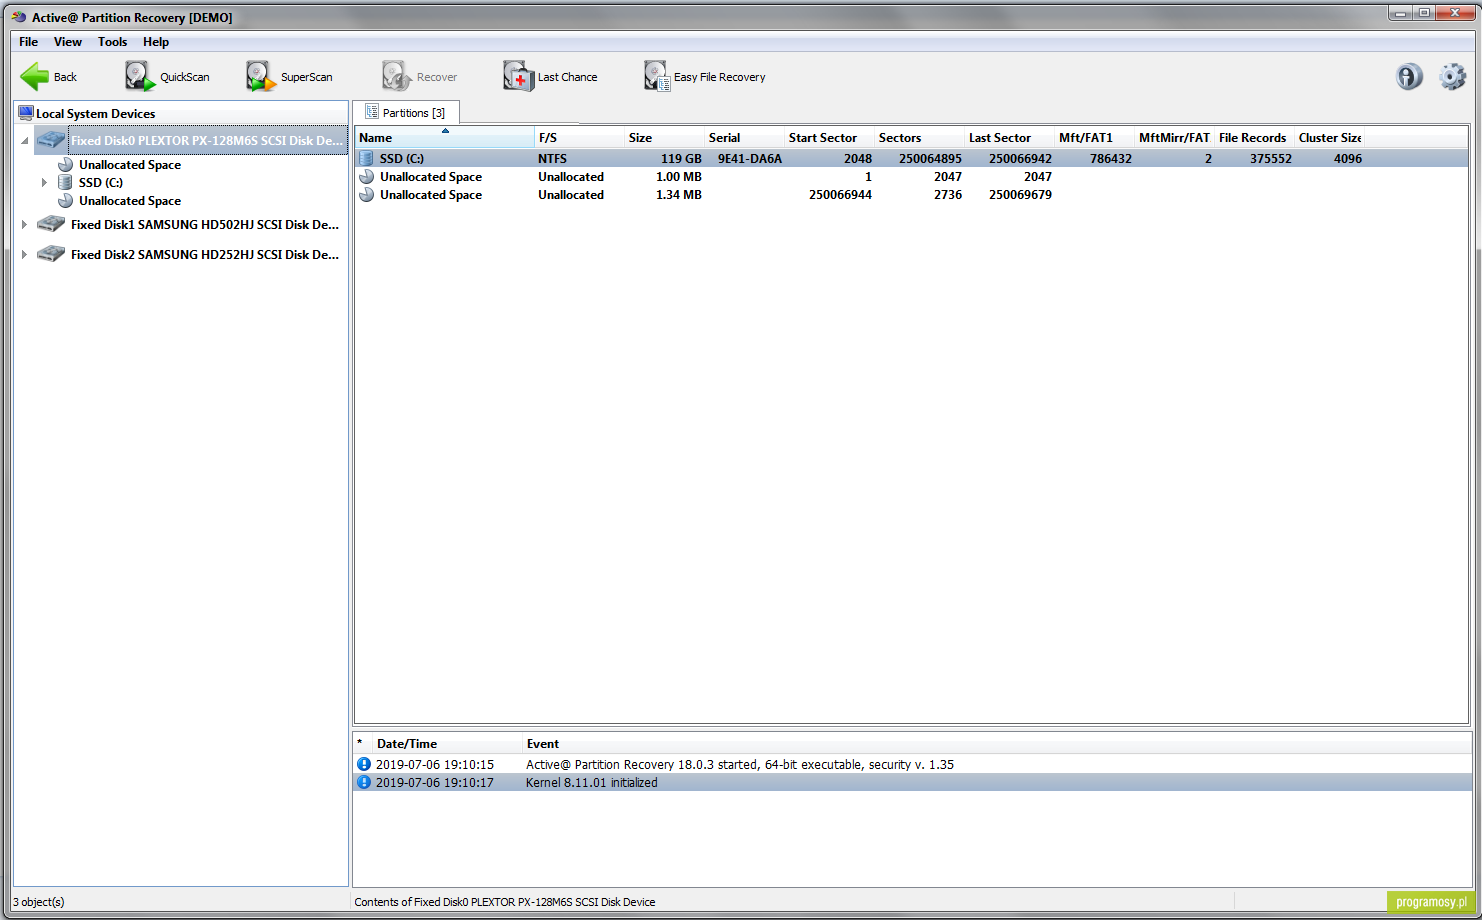Image resolution: width=1482 pixels, height=920 pixels.
Task: Expand the Fixed Disk1 SAMSUNG HD502HJ node
Action: (24, 224)
